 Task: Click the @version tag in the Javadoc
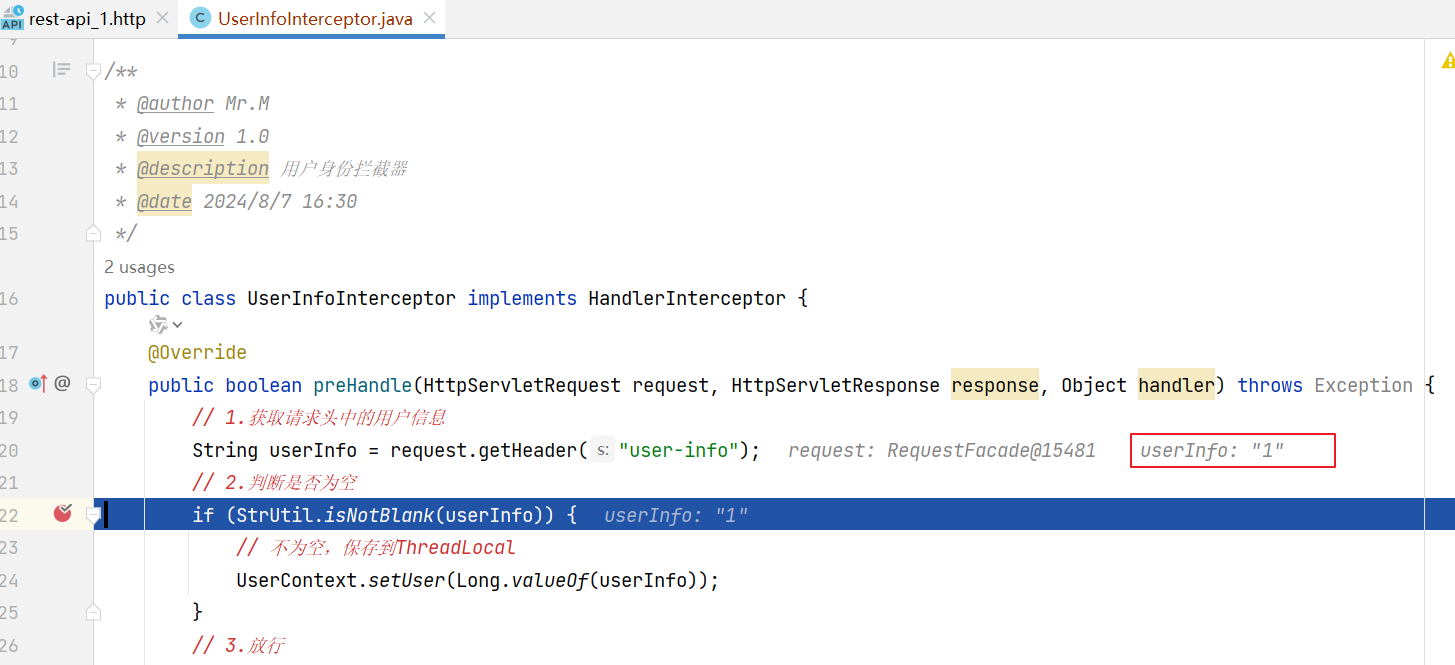pyautogui.click(x=181, y=136)
